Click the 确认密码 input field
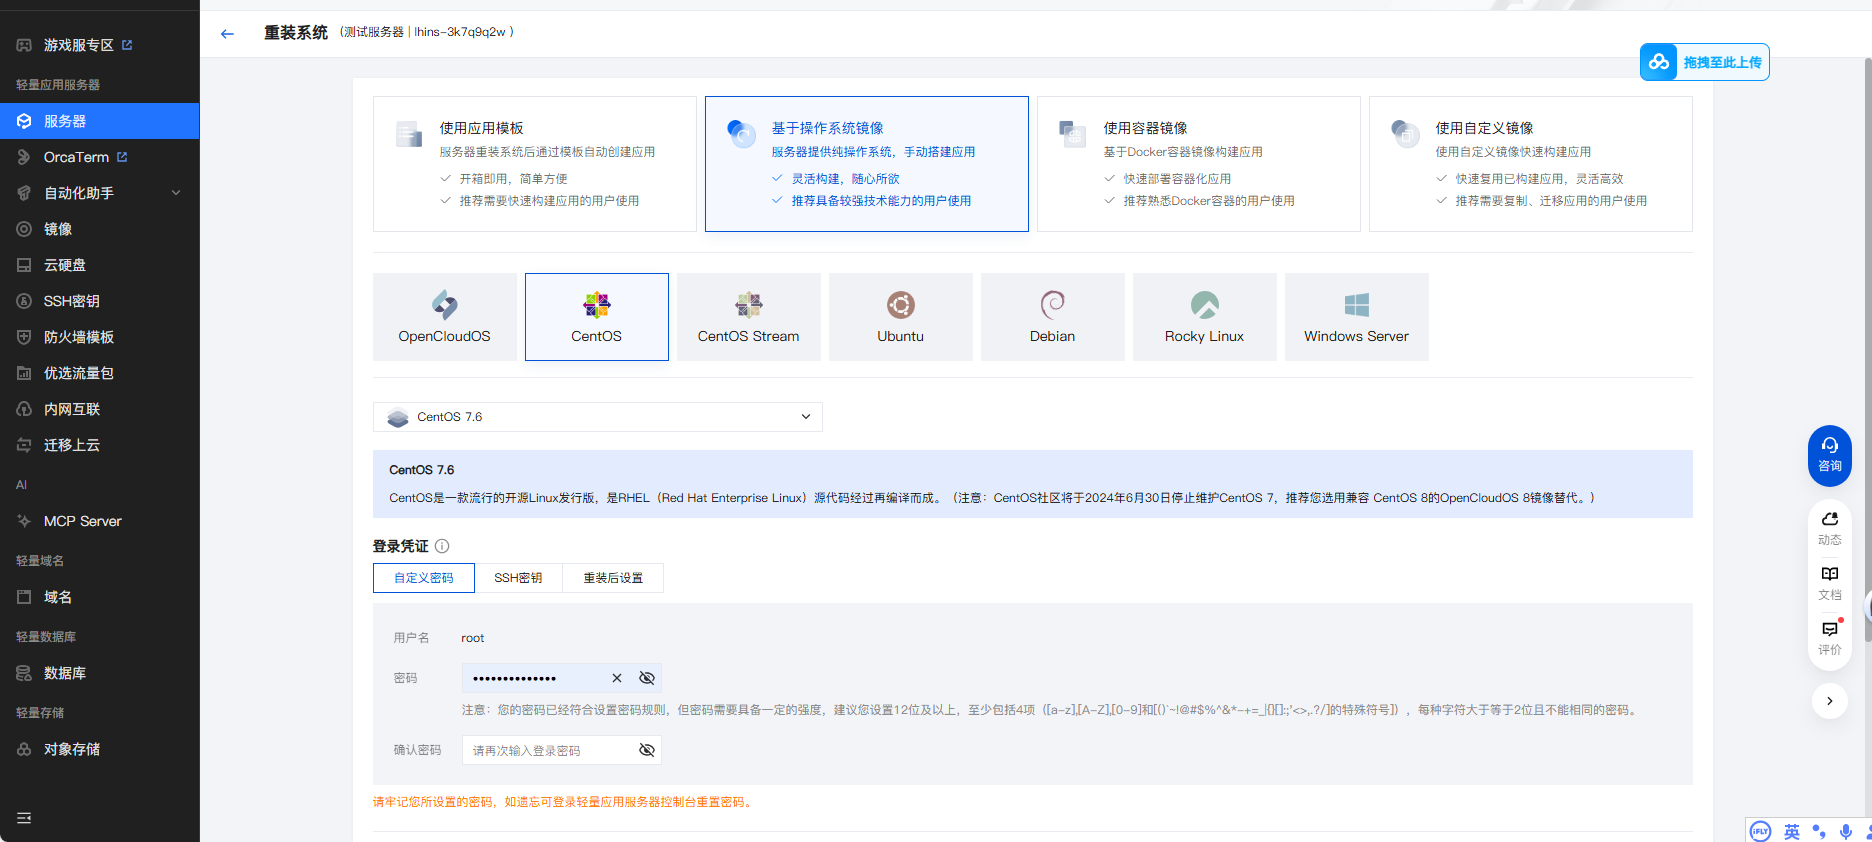This screenshot has height=842, width=1872. click(548, 750)
